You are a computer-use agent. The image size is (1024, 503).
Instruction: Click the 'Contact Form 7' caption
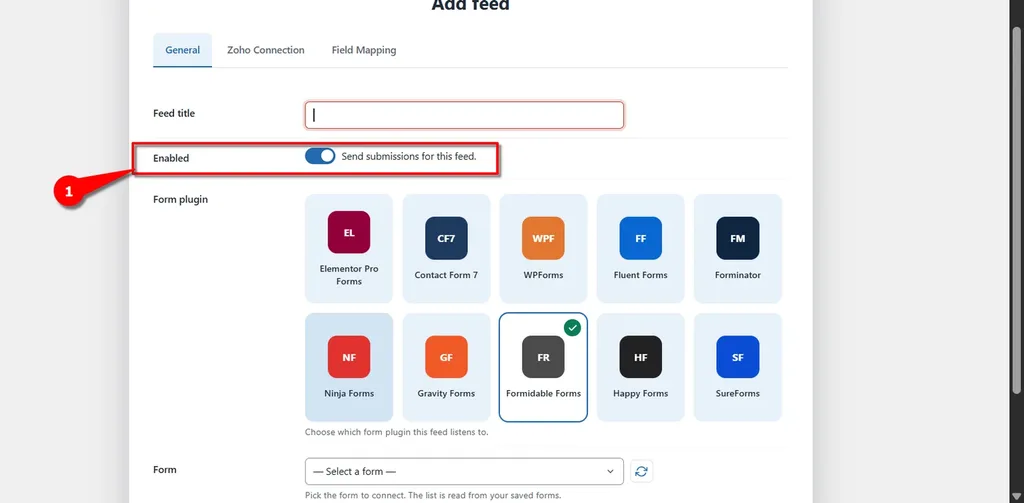click(446, 275)
